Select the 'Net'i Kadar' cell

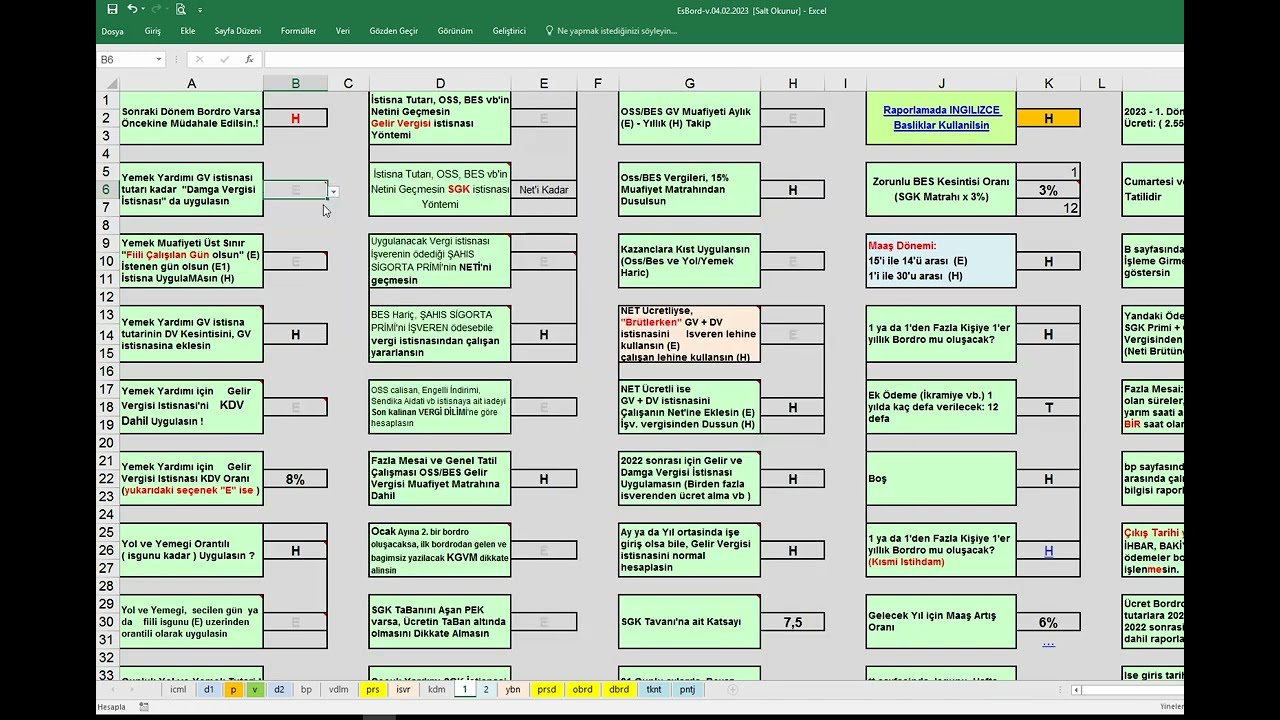pos(543,190)
